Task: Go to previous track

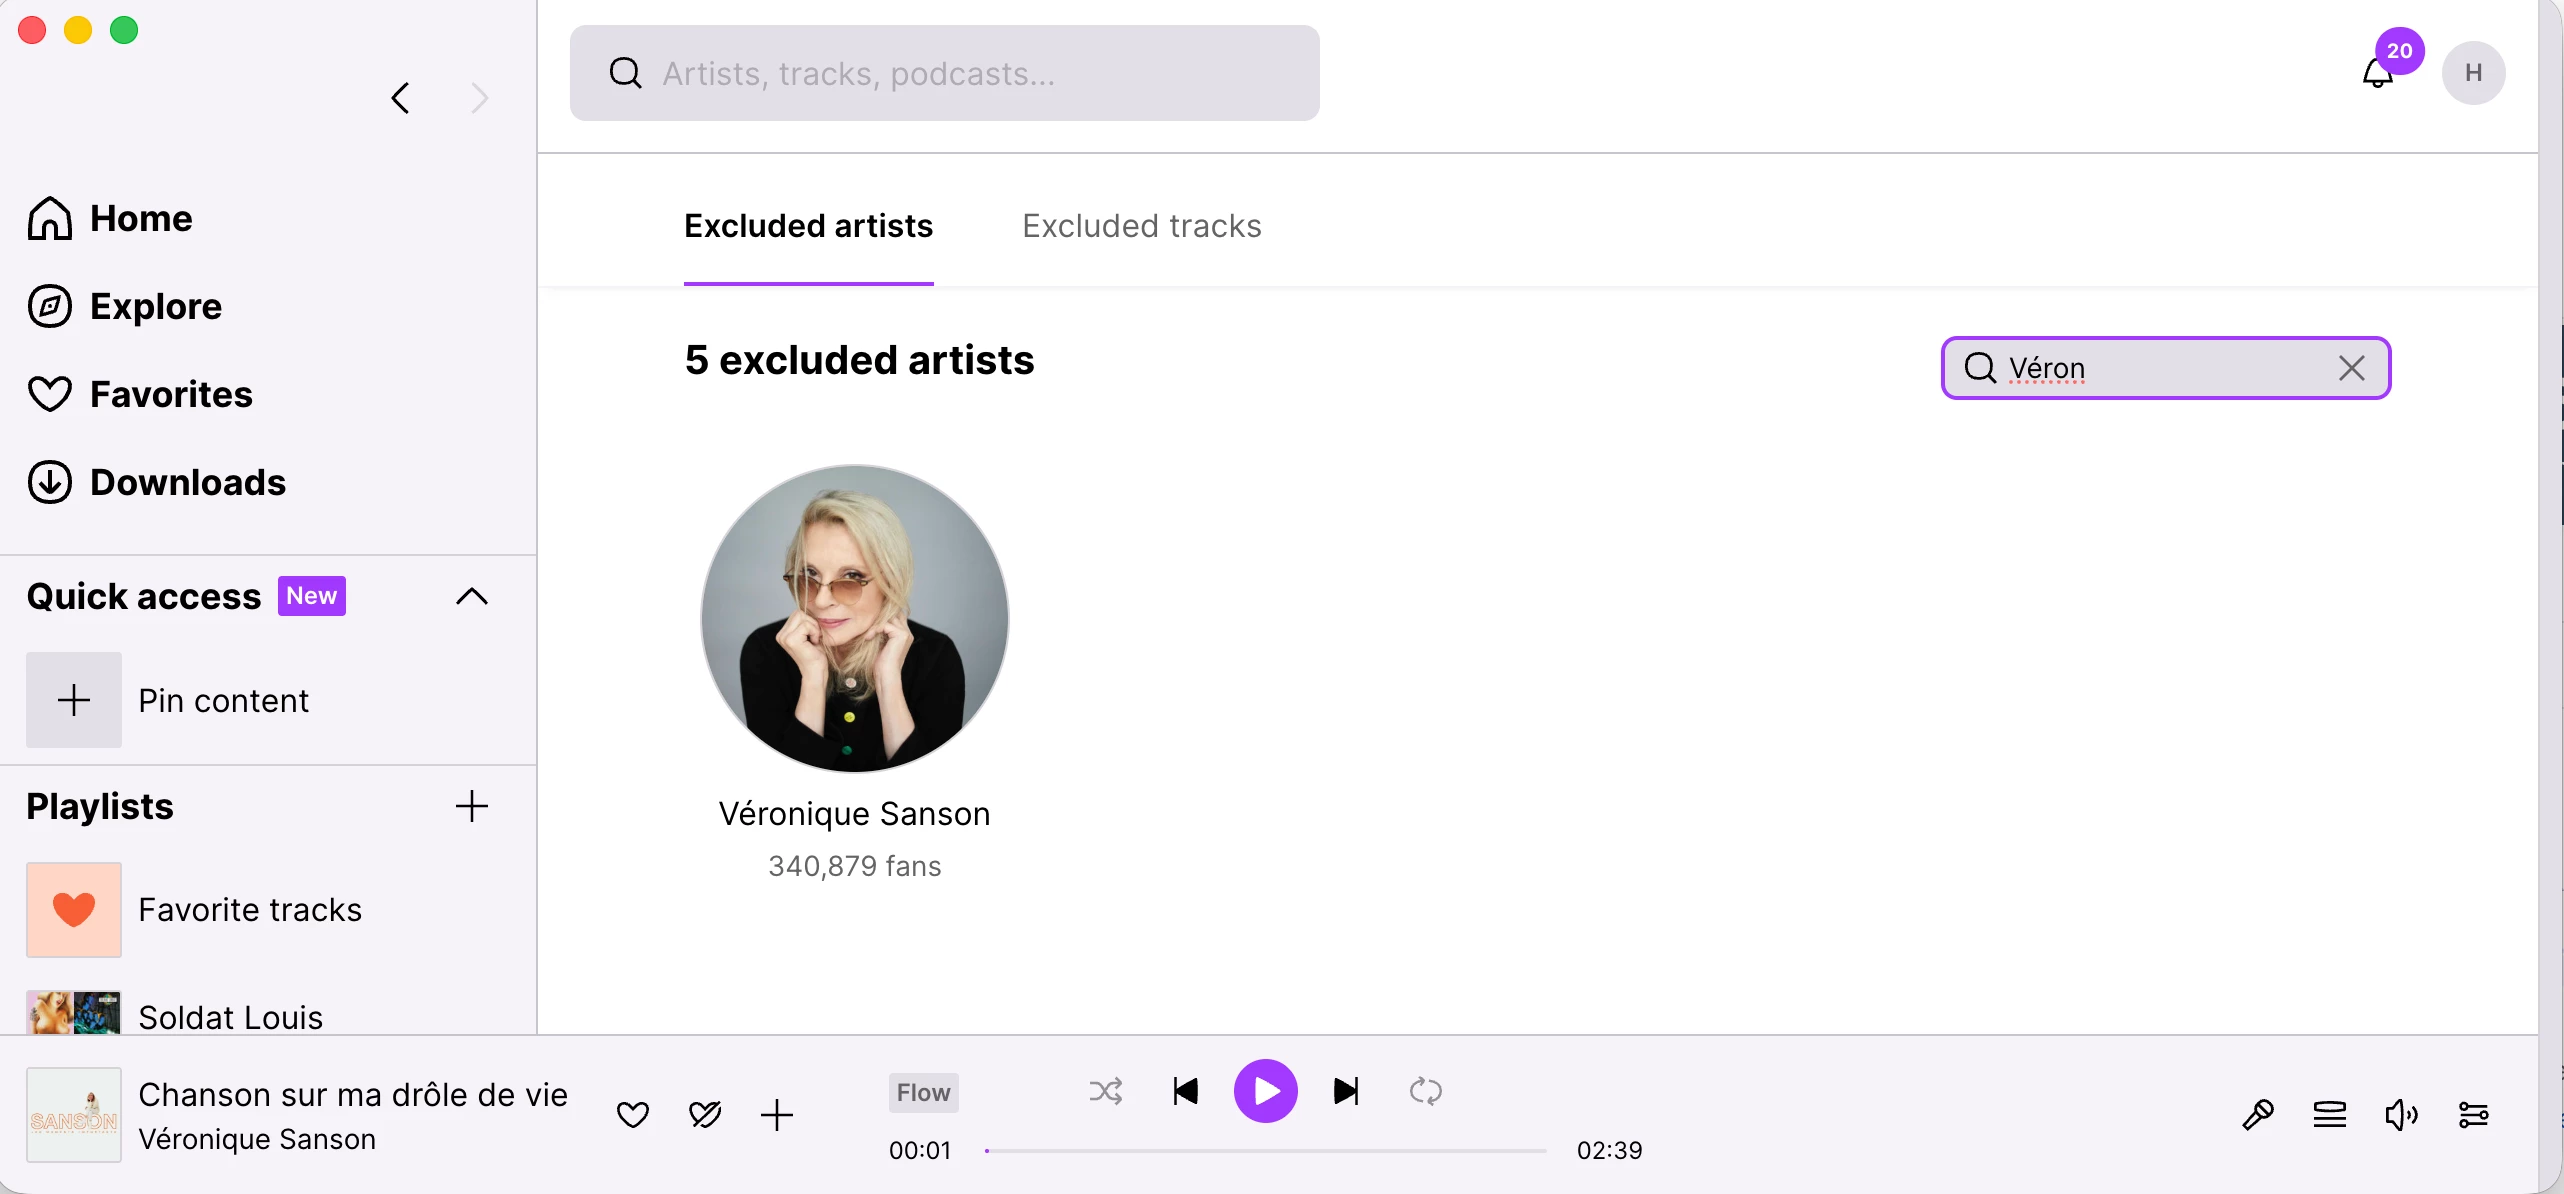Action: [1185, 1091]
